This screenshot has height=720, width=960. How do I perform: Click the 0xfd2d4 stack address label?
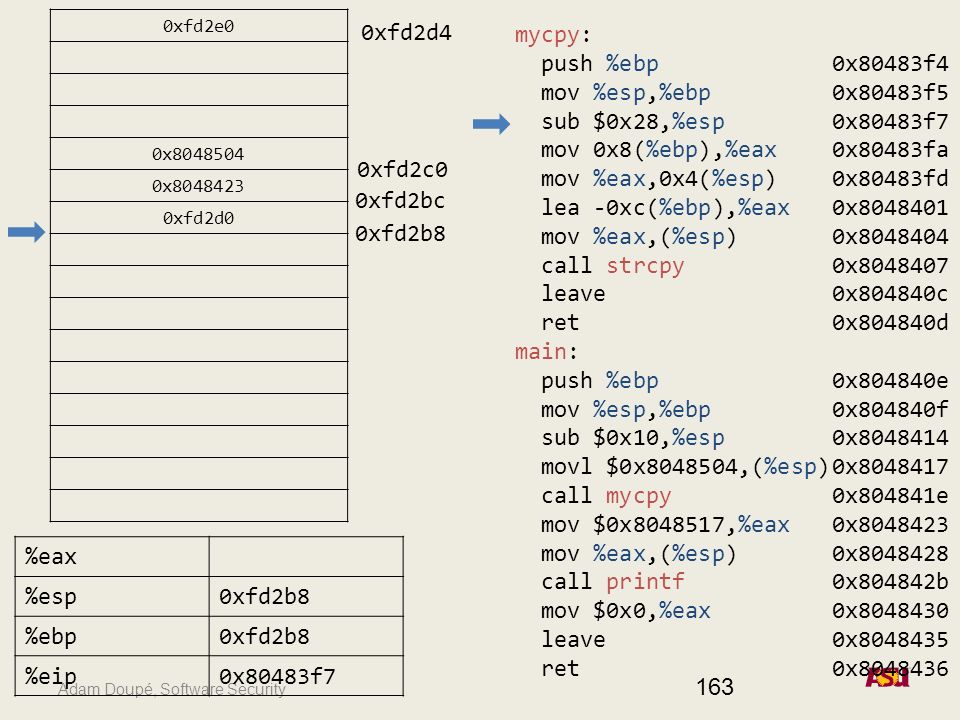(406, 32)
